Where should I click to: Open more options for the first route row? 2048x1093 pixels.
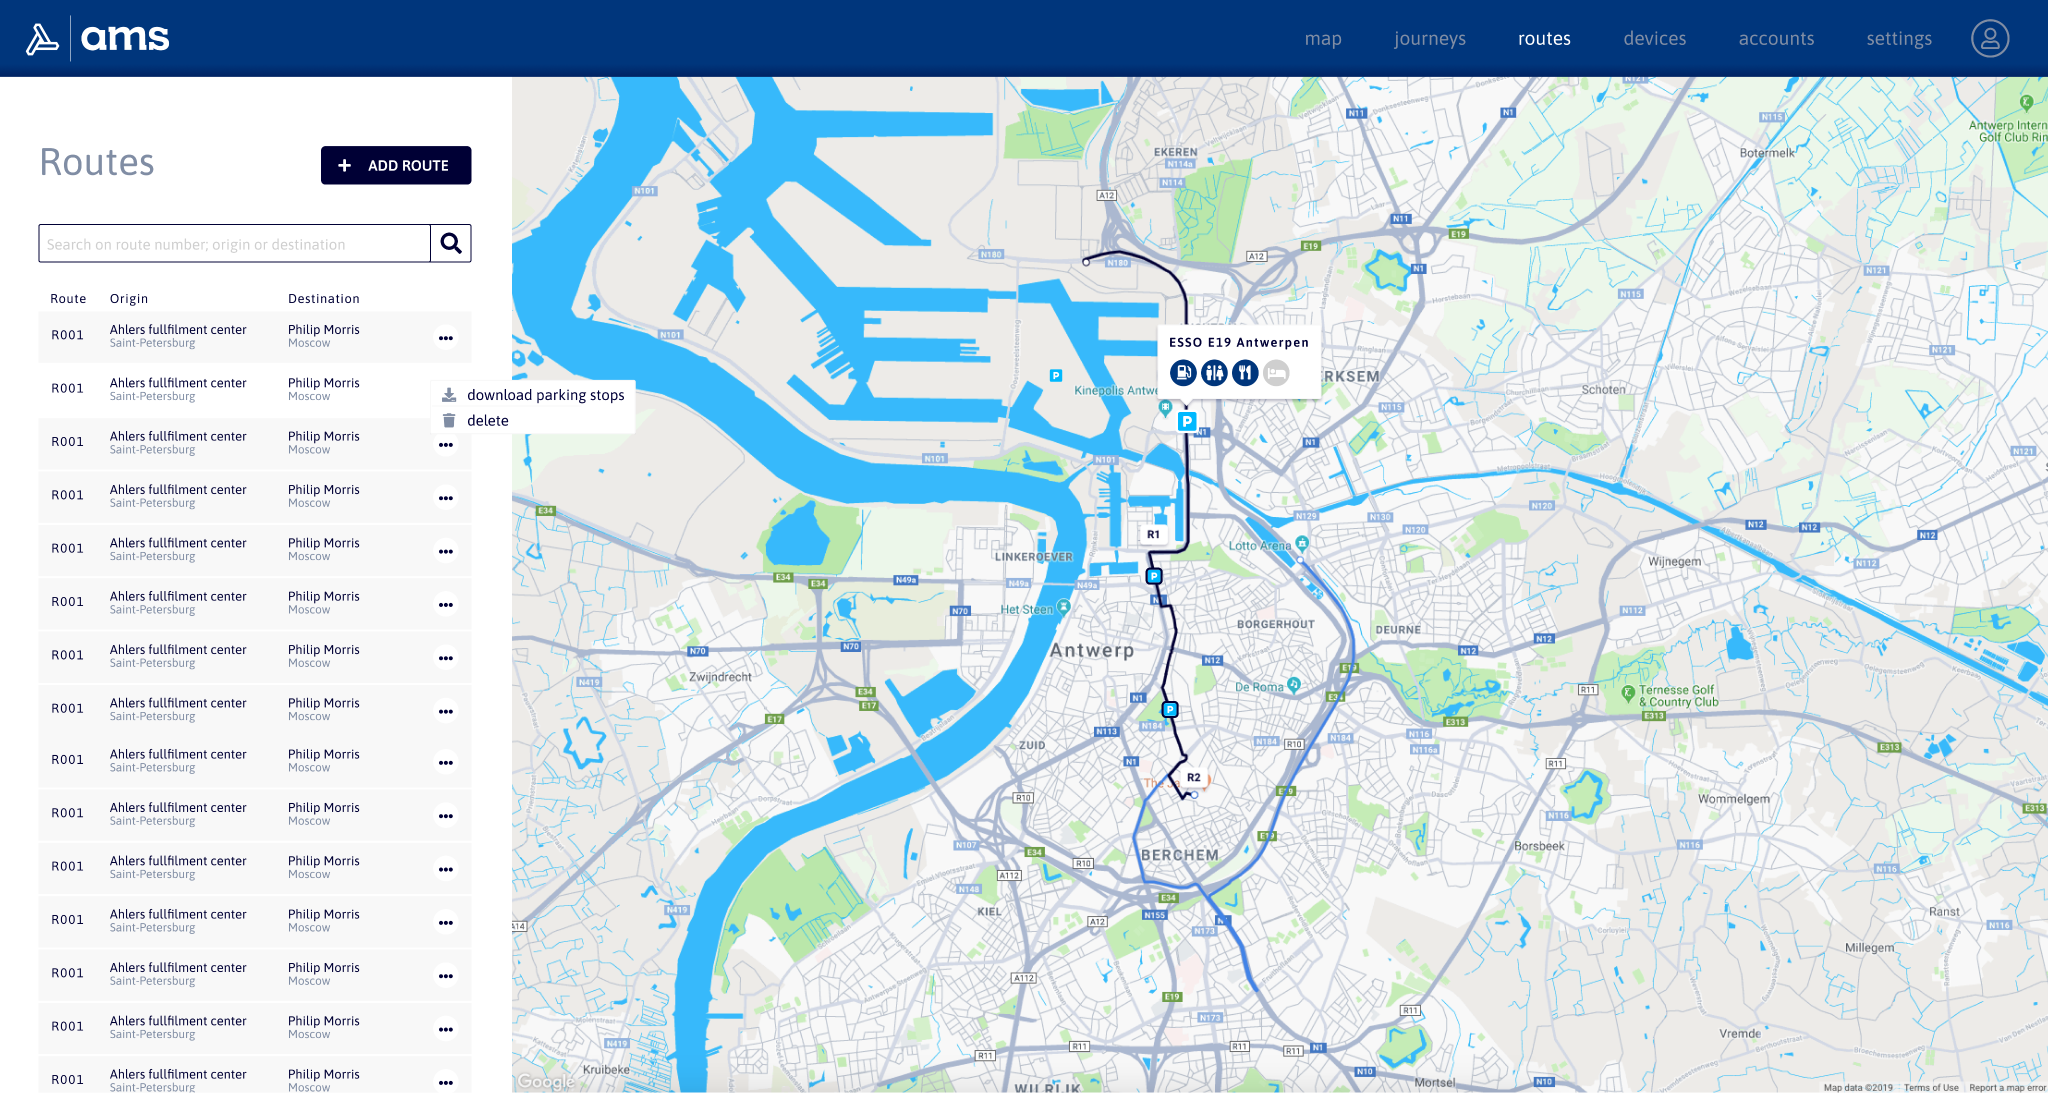[x=446, y=338]
